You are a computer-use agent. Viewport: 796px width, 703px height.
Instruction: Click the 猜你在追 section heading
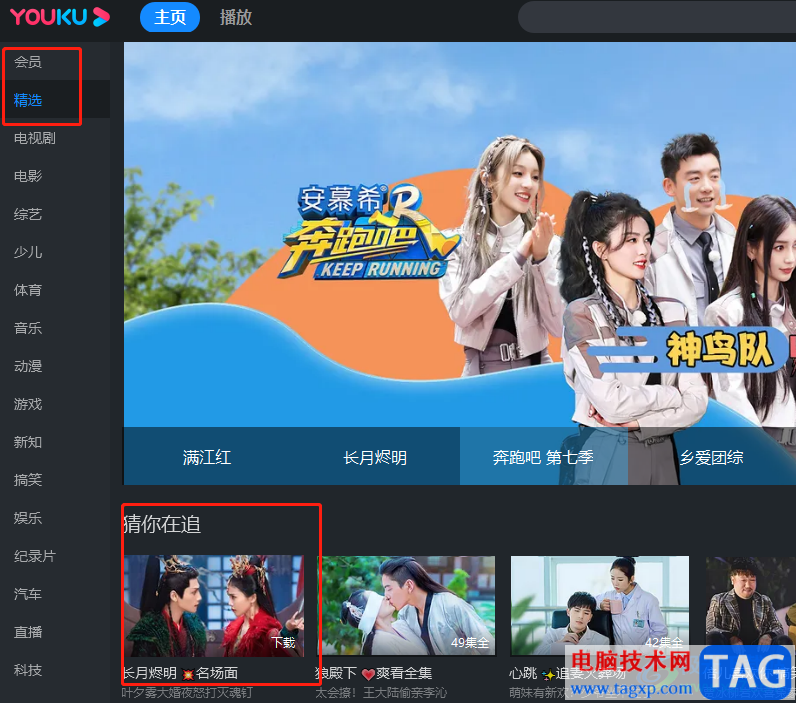[162, 524]
